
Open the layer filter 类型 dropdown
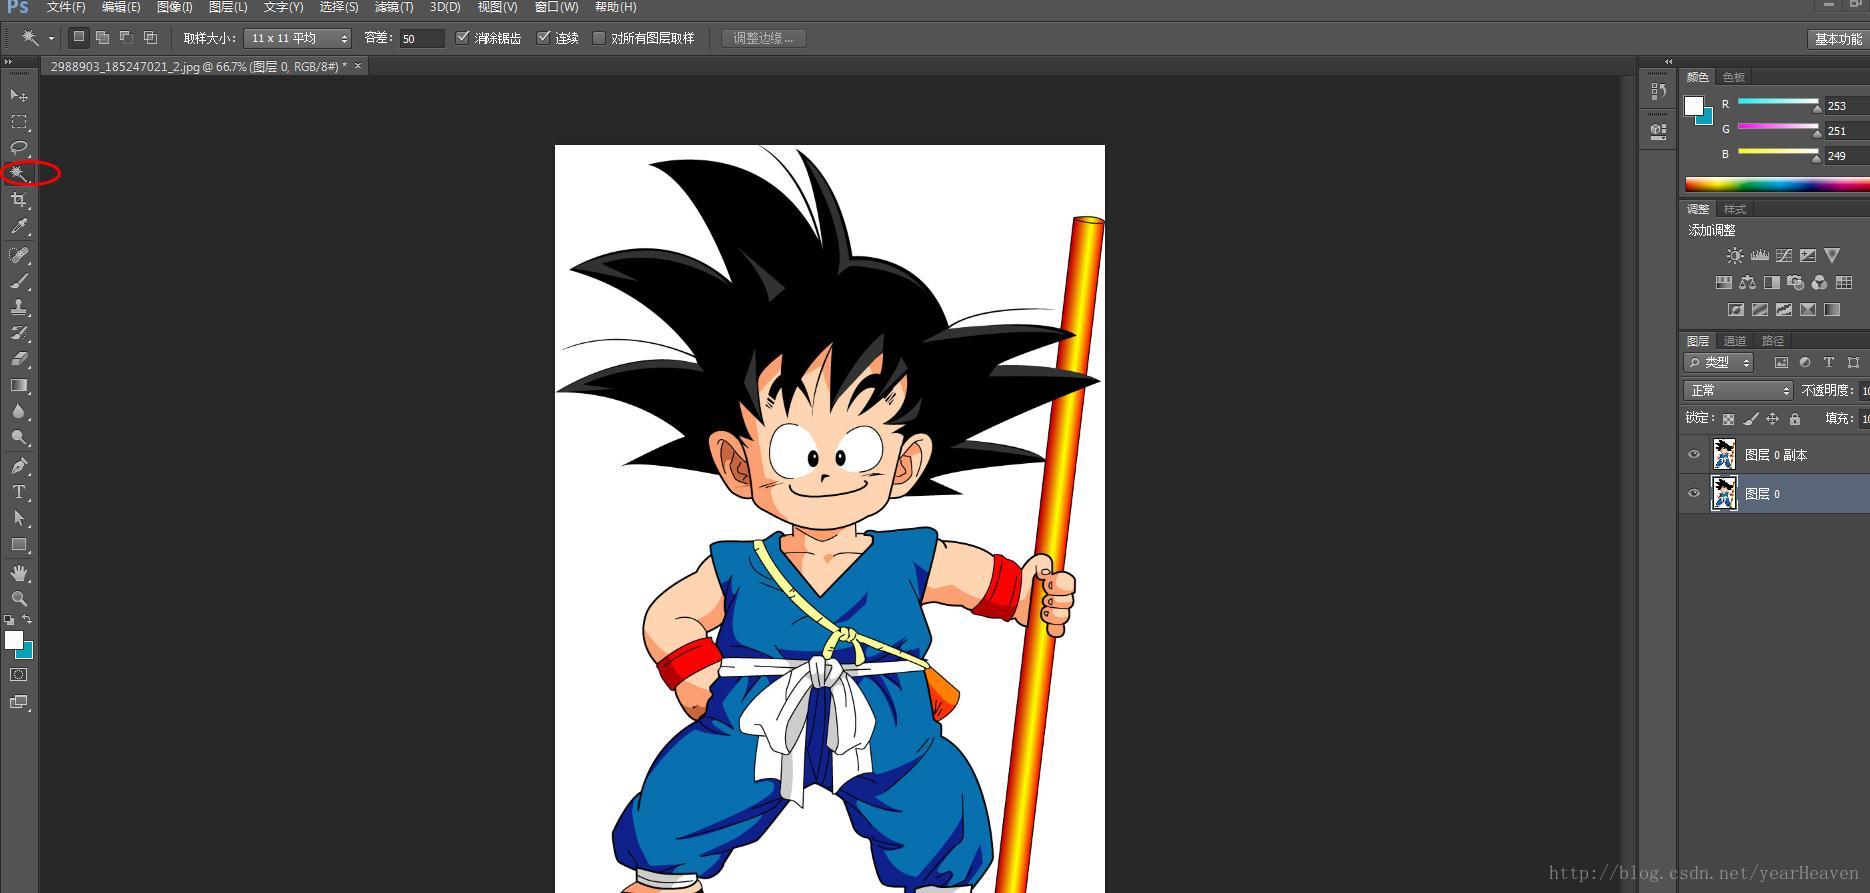(x=1718, y=363)
